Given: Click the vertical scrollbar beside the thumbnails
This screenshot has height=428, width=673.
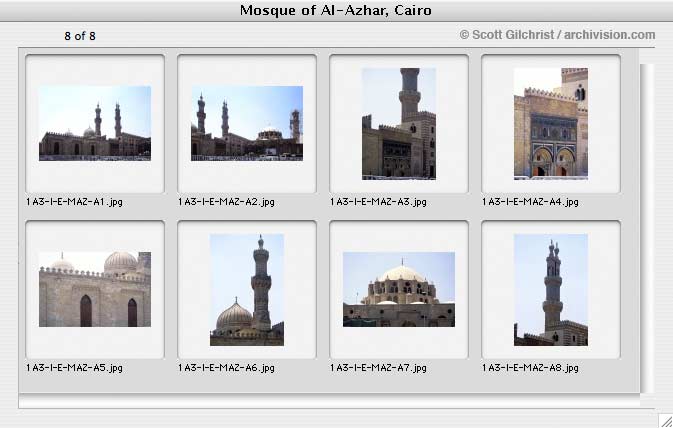Looking at the screenshot, I should 647,228.
